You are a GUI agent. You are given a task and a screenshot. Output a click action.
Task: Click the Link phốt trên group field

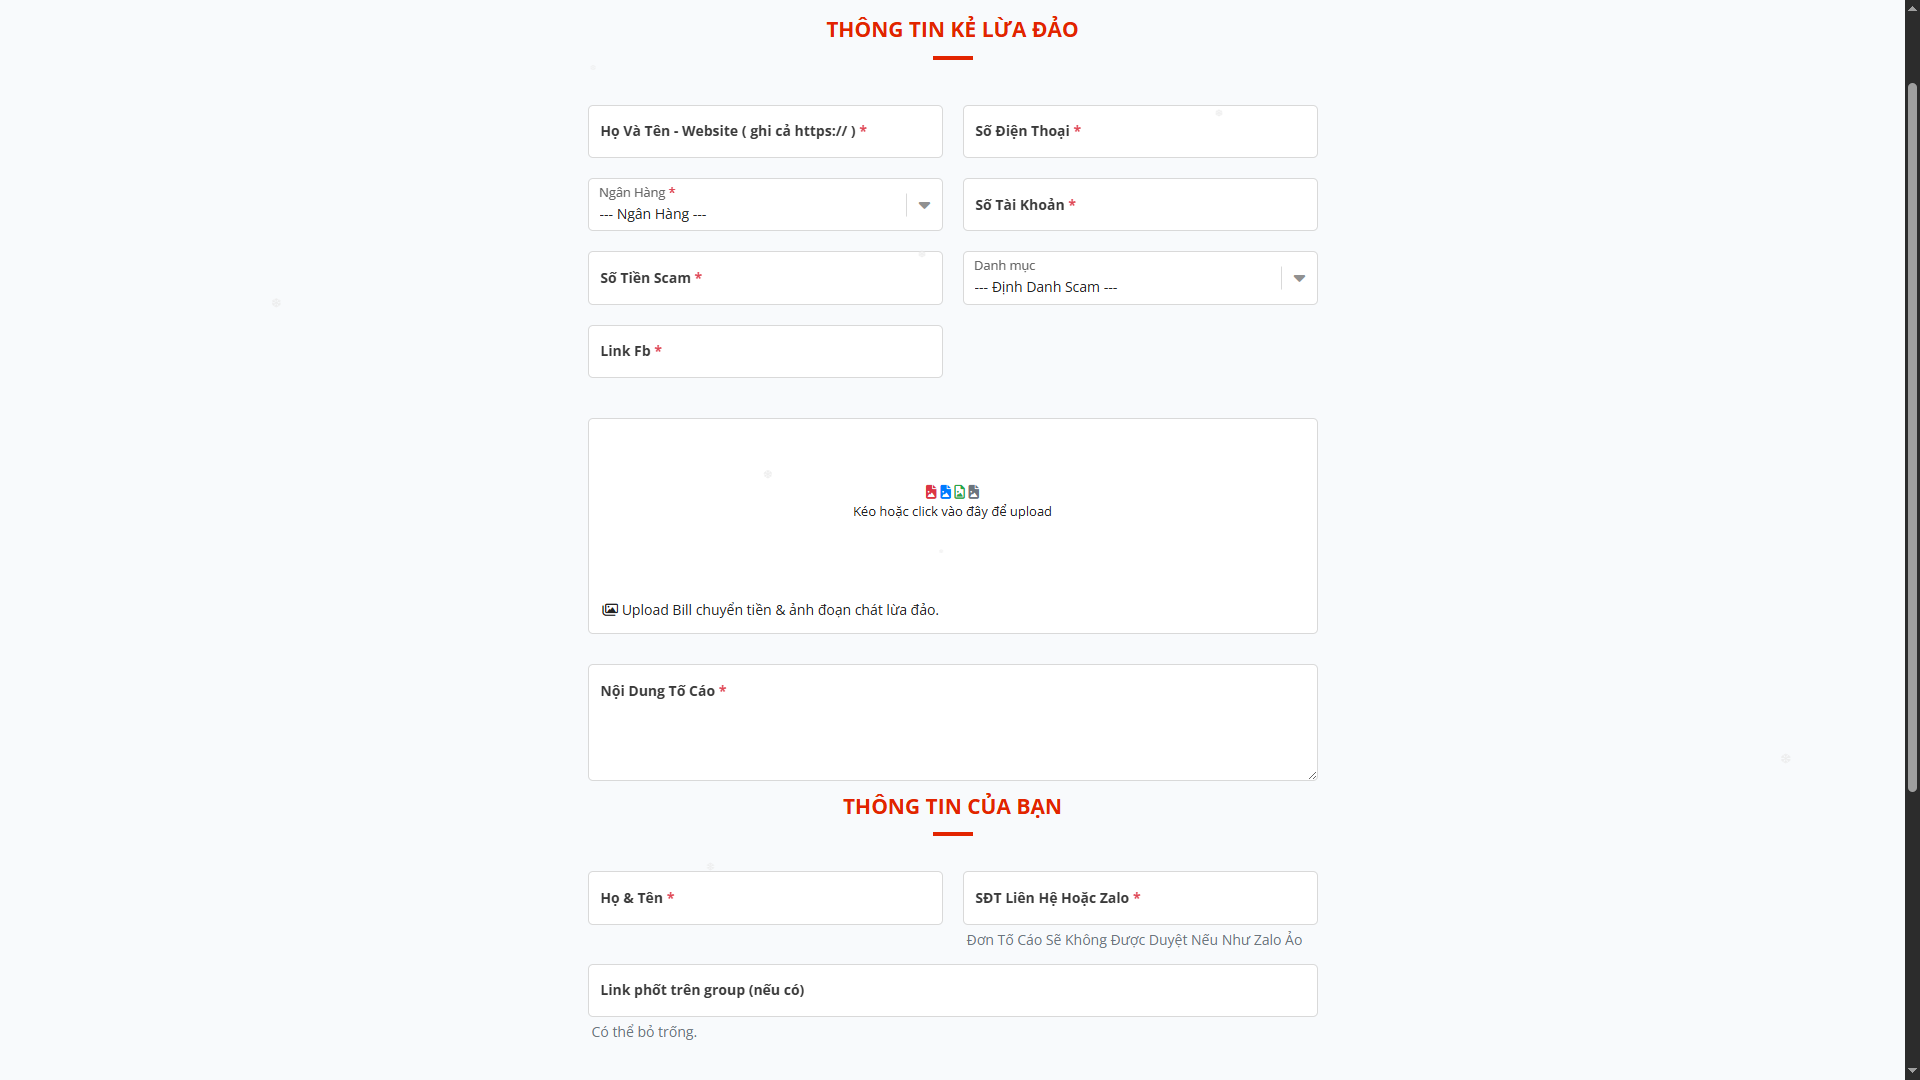tap(952, 990)
